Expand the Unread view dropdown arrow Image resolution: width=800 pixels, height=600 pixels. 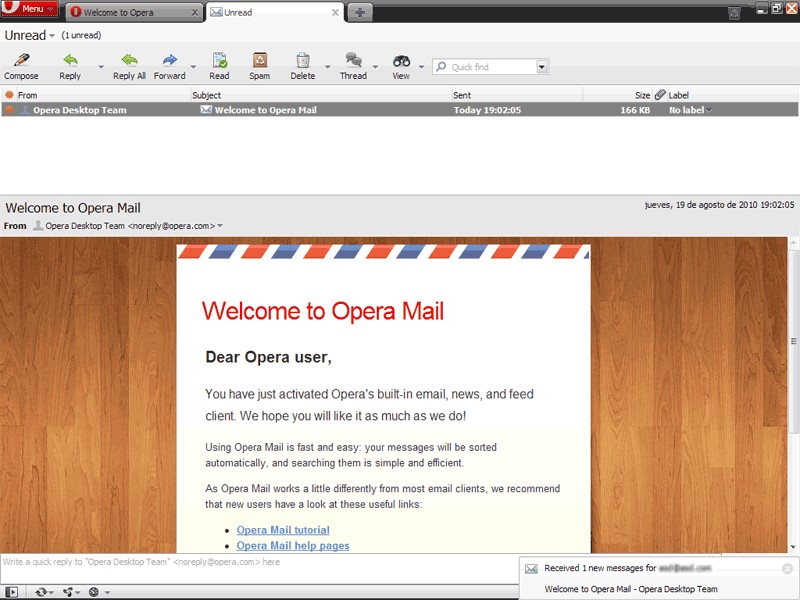click(52, 36)
